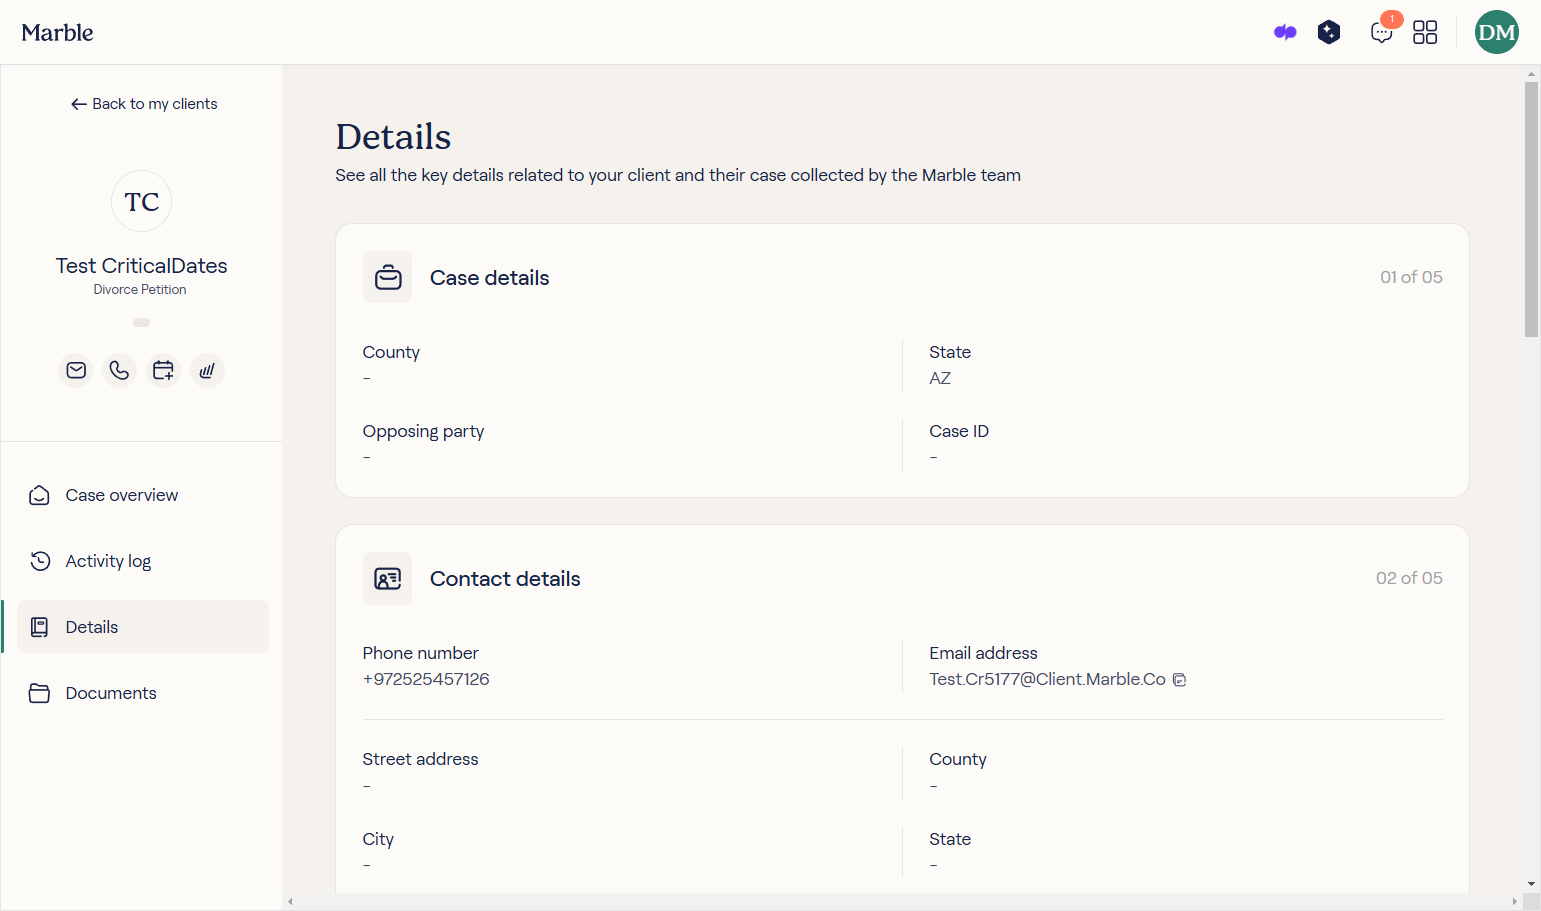Click the horizontal scrollbar right arrow
Screen dimensions: 1541x911
click(1514, 902)
